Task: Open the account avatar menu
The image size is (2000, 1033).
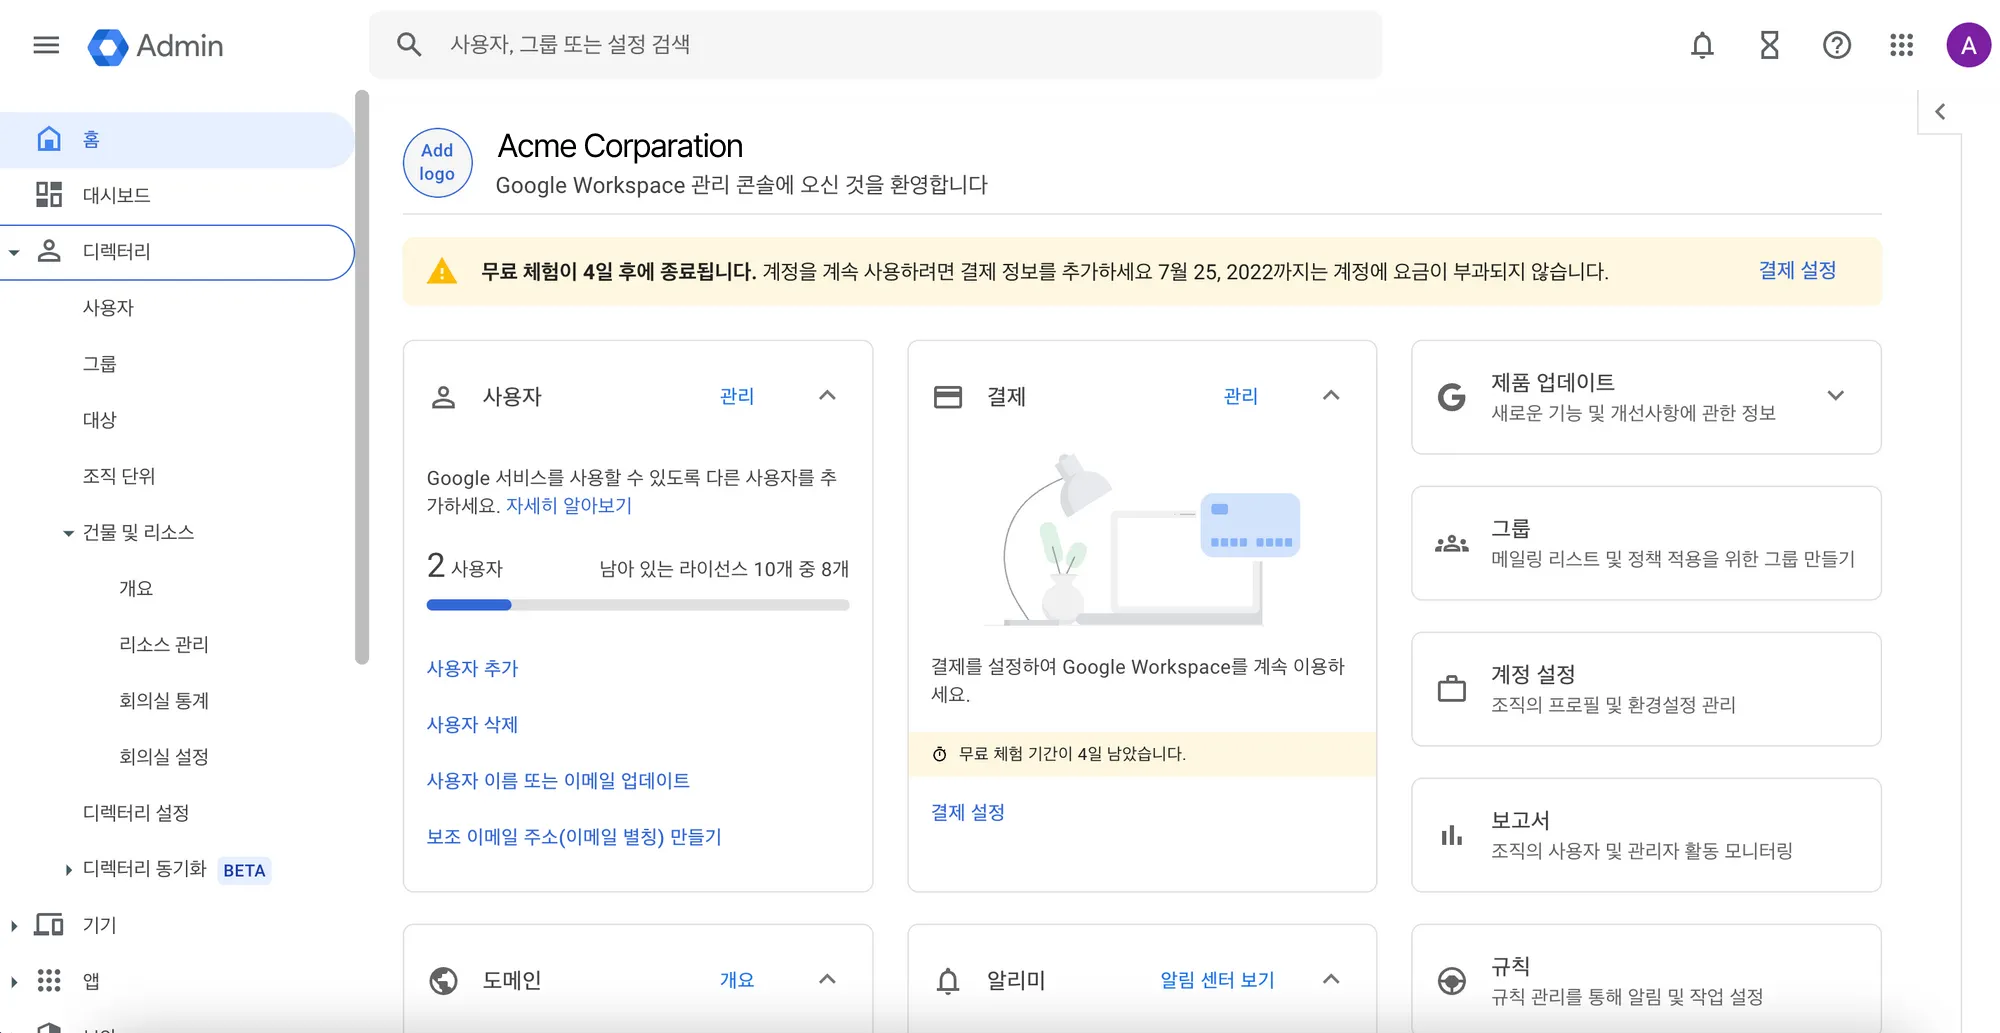Action: click(x=1968, y=45)
